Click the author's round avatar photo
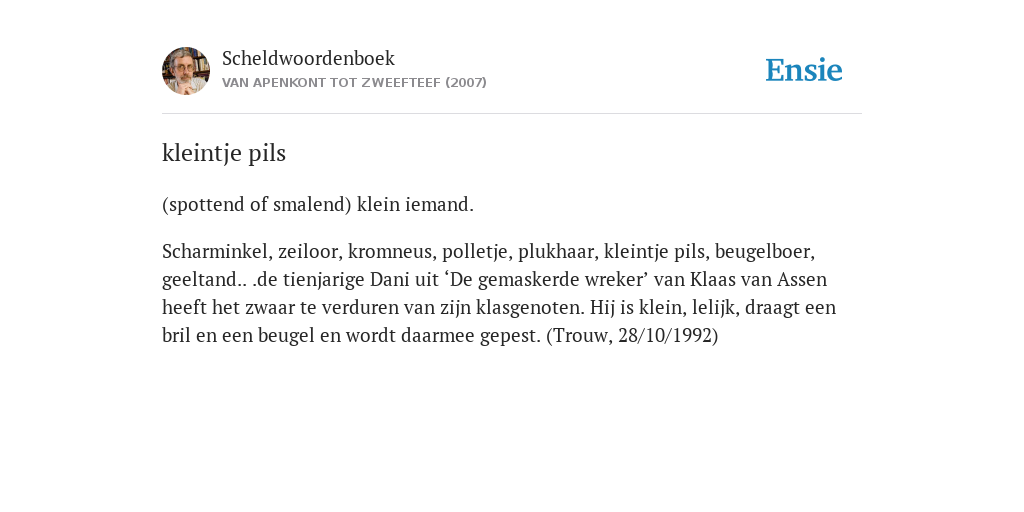1024x512 pixels. [186, 71]
